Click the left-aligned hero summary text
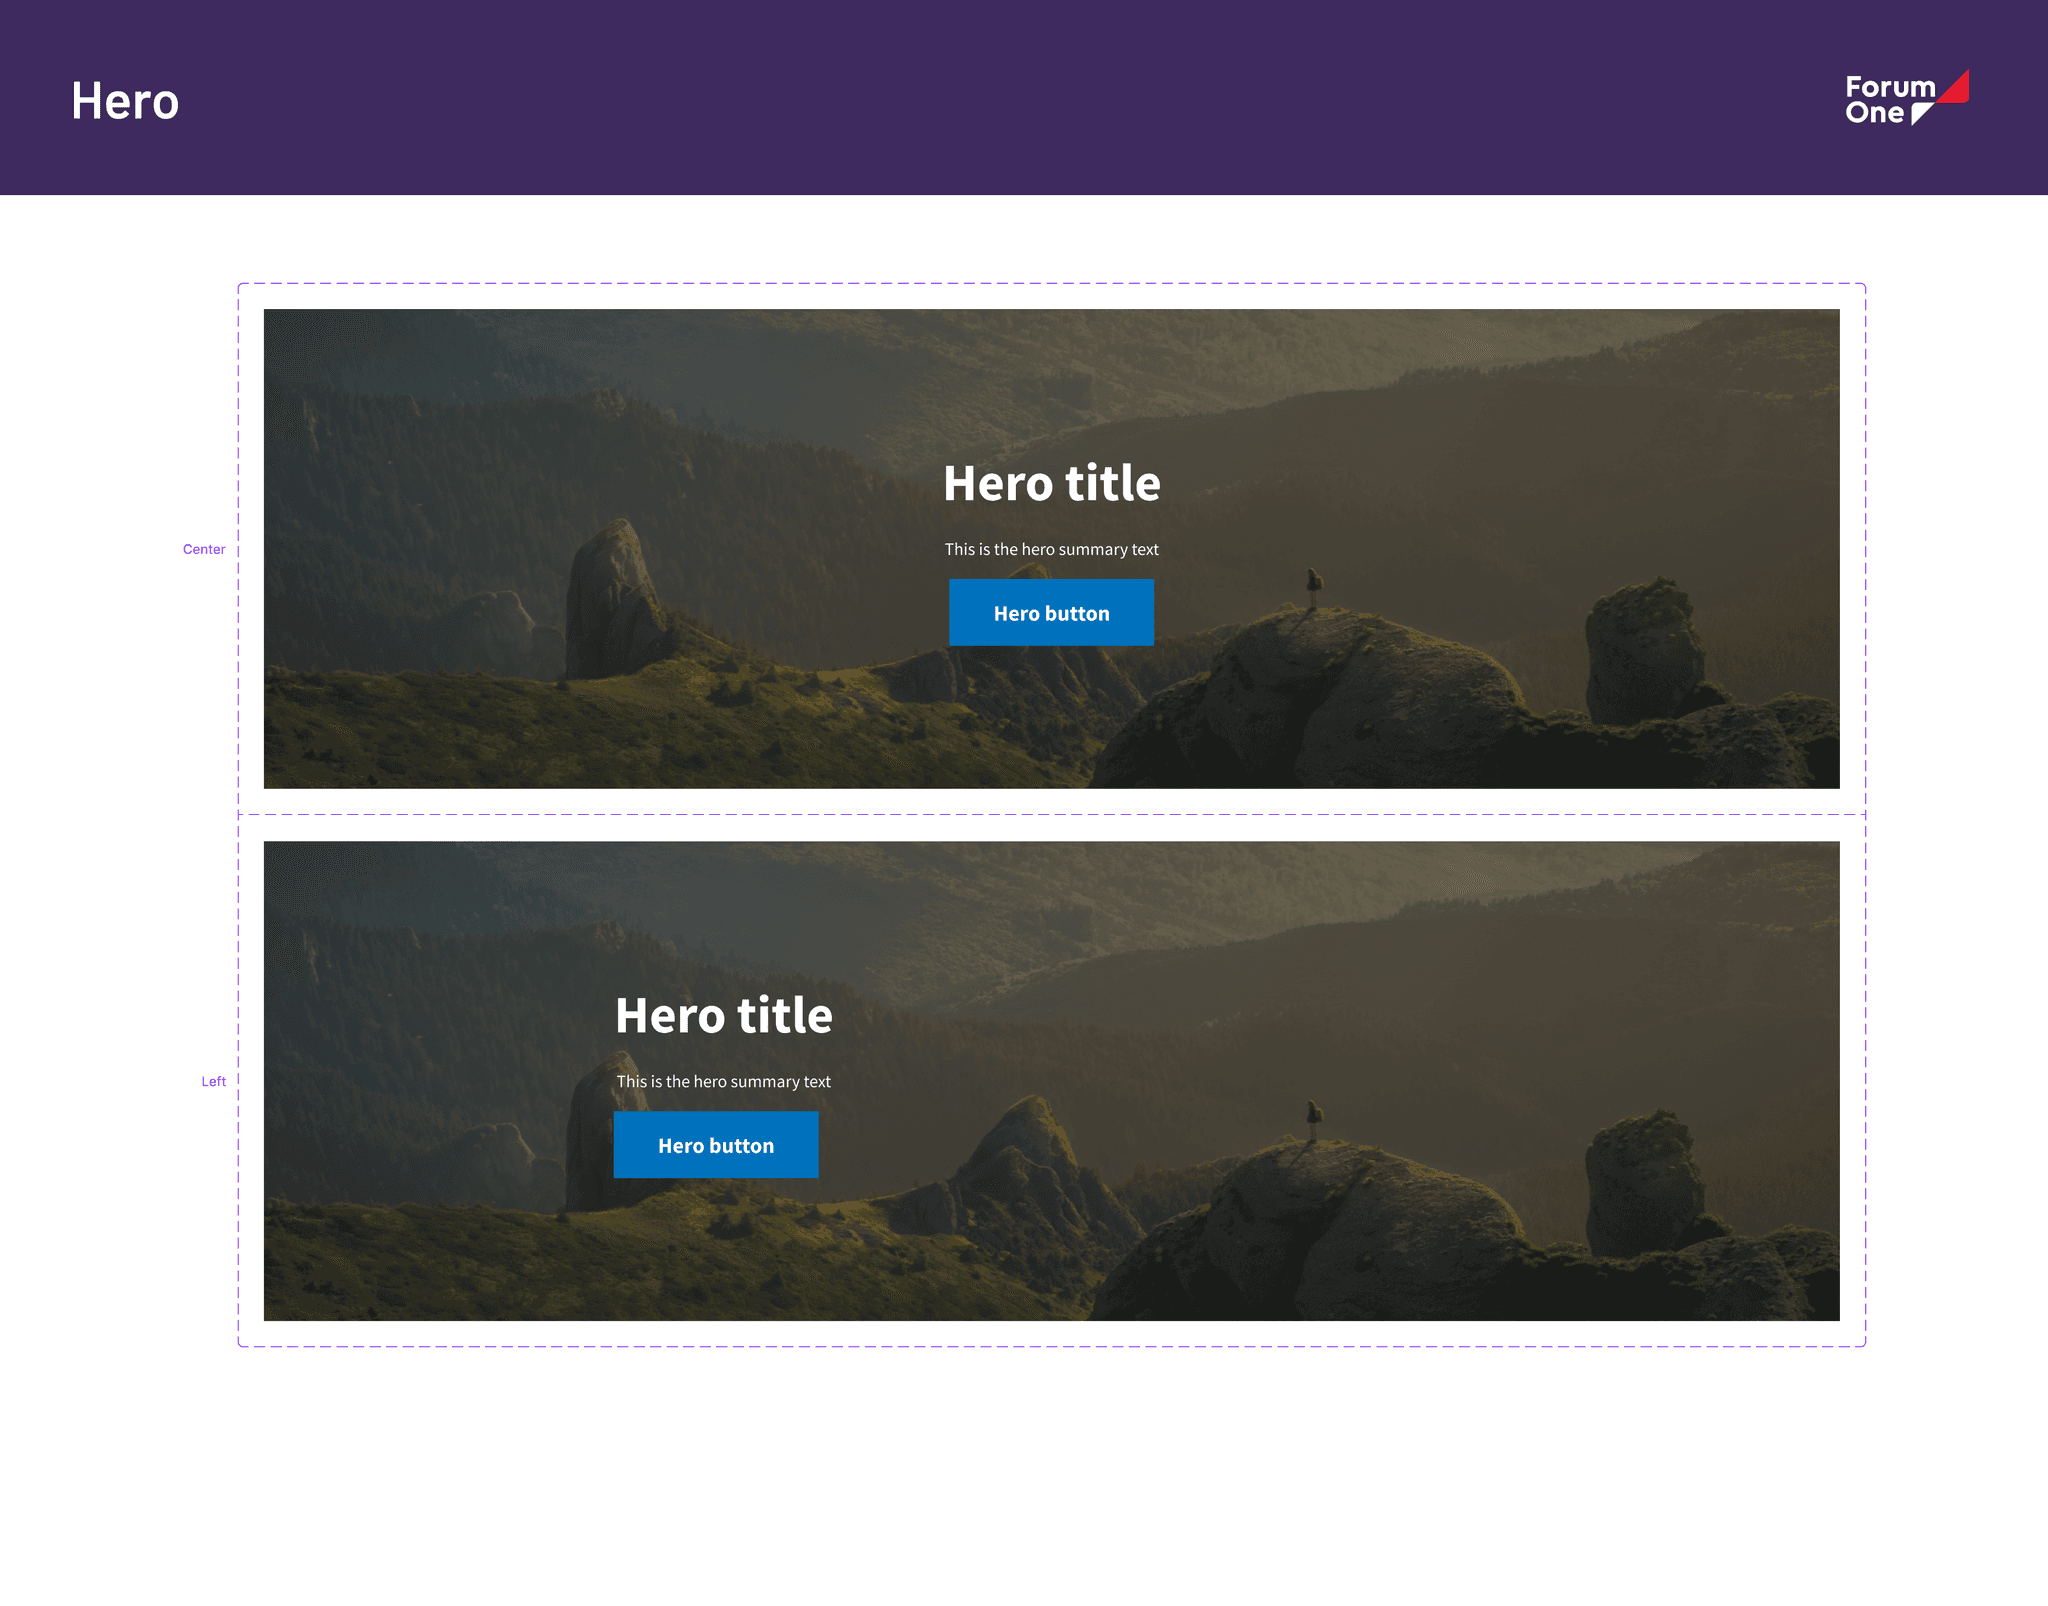The image size is (2048, 1606). coord(724,1081)
